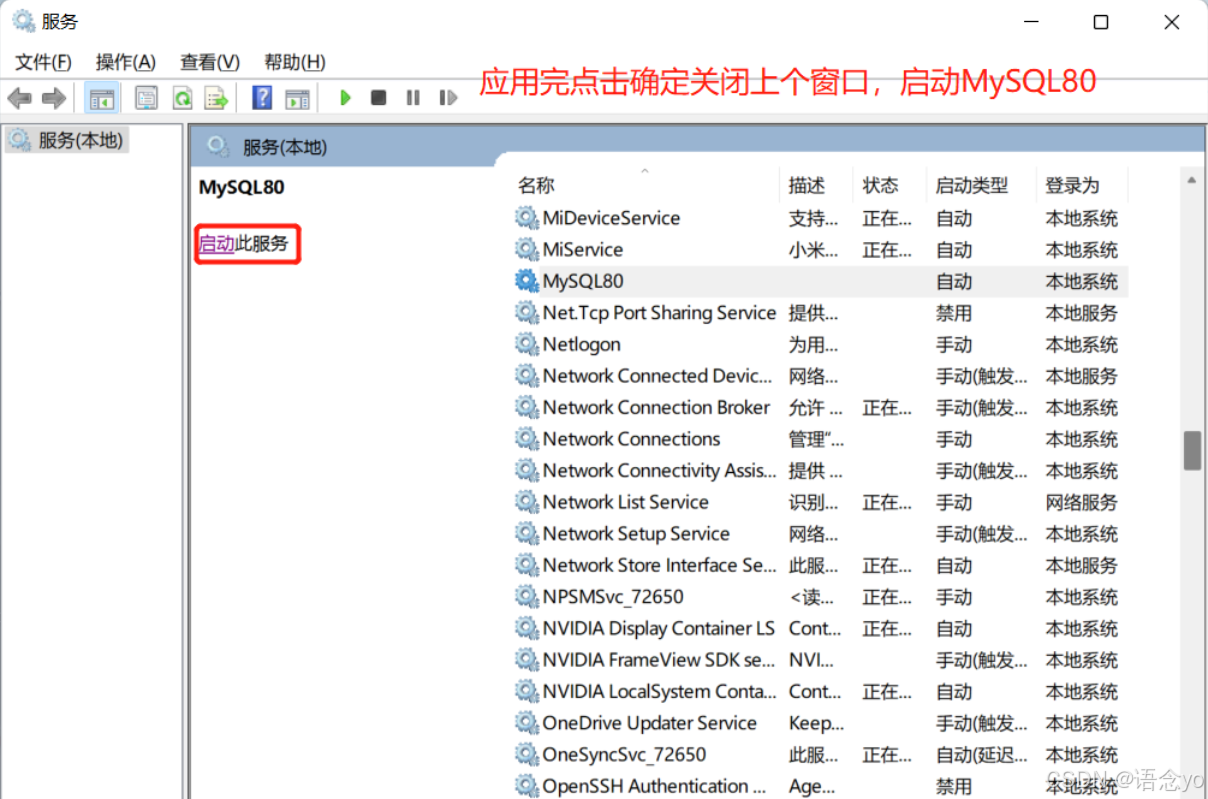
Task: Click the 启动 link to start MySQL80
Action: 217,243
